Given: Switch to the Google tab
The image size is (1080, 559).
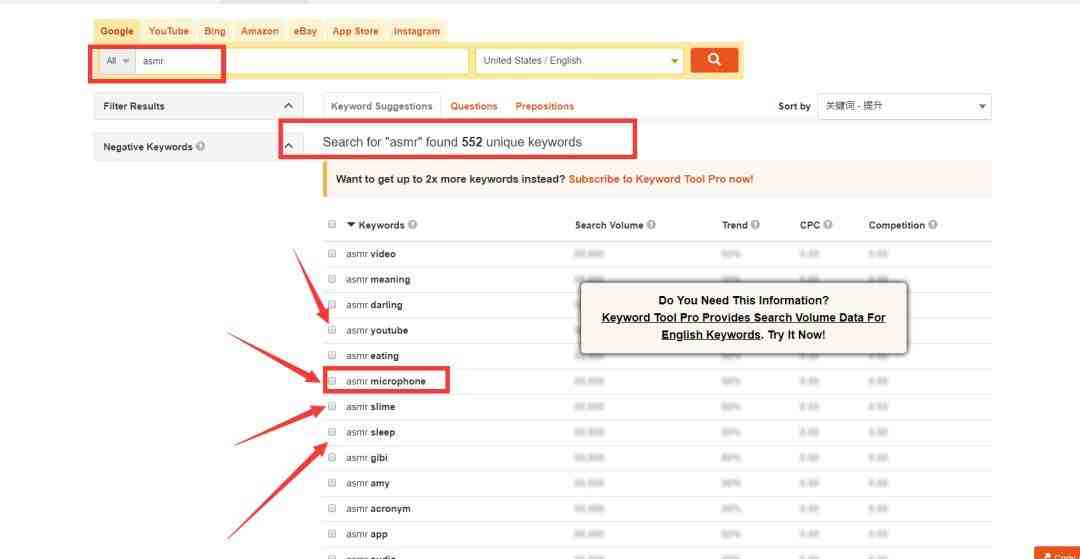Looking at the screenshot, I should click(x=116, y=31).
